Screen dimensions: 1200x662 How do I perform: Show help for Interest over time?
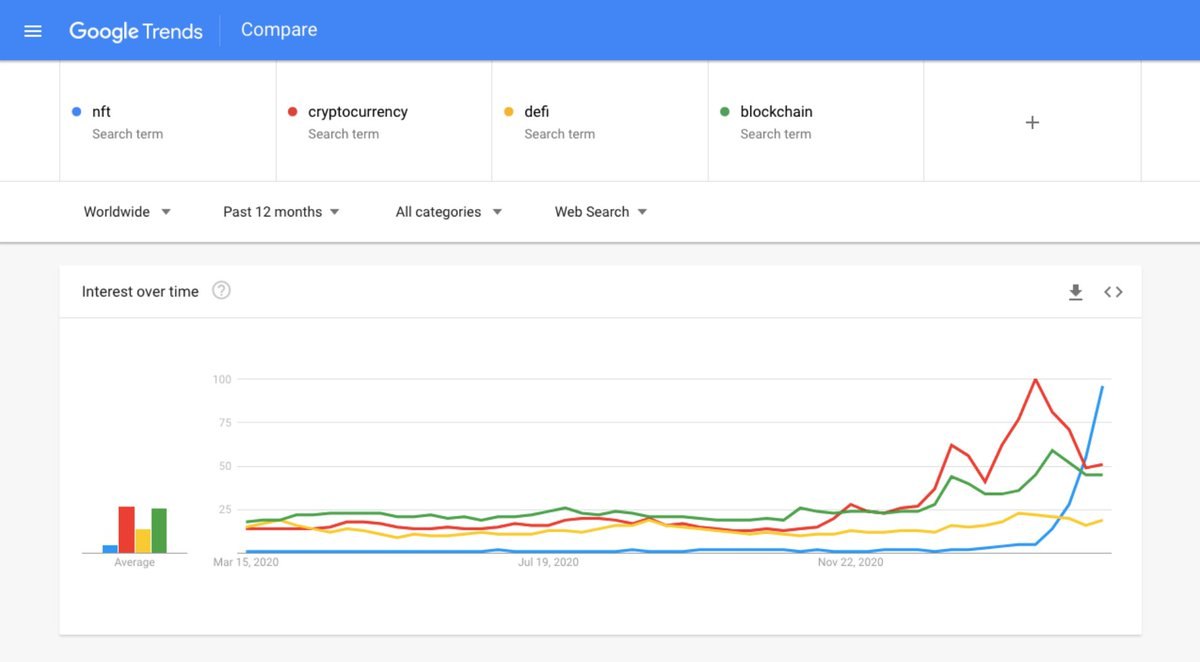pos(222,291)
